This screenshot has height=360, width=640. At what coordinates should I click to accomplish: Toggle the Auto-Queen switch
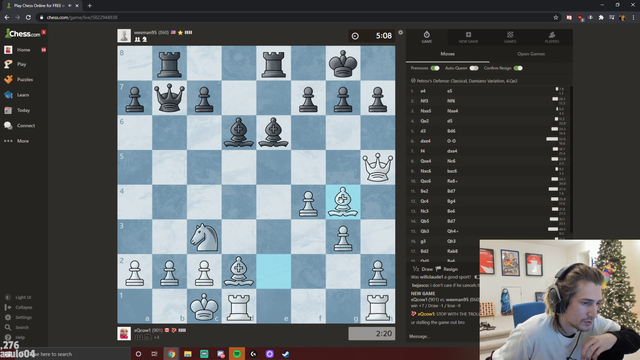pyautogui.click(x=474, y=68)
